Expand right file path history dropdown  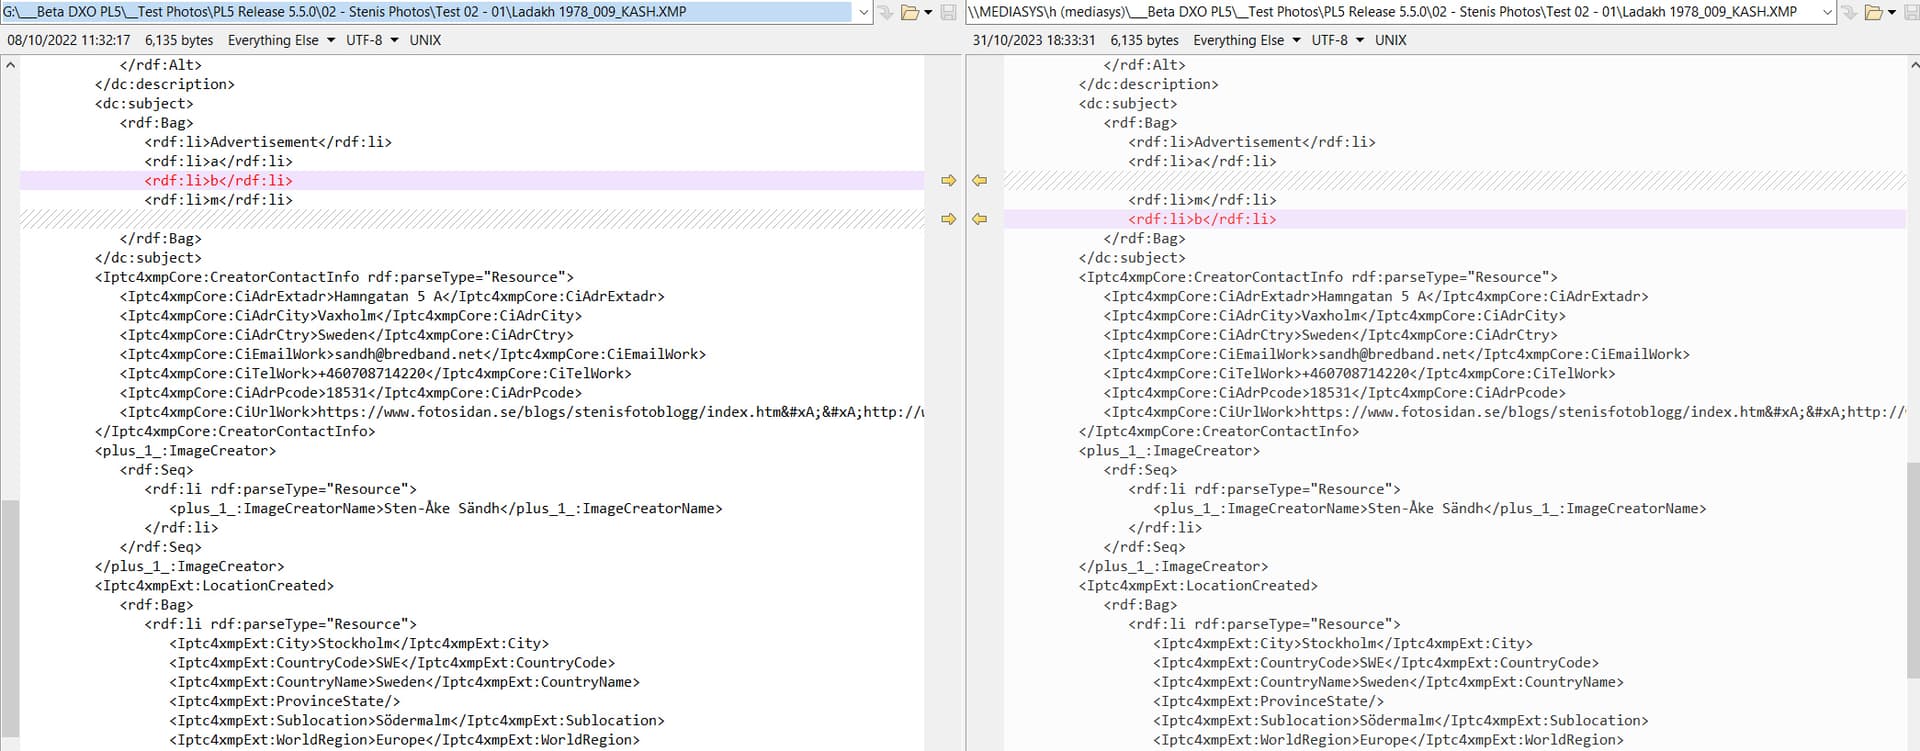point(1828,12)
